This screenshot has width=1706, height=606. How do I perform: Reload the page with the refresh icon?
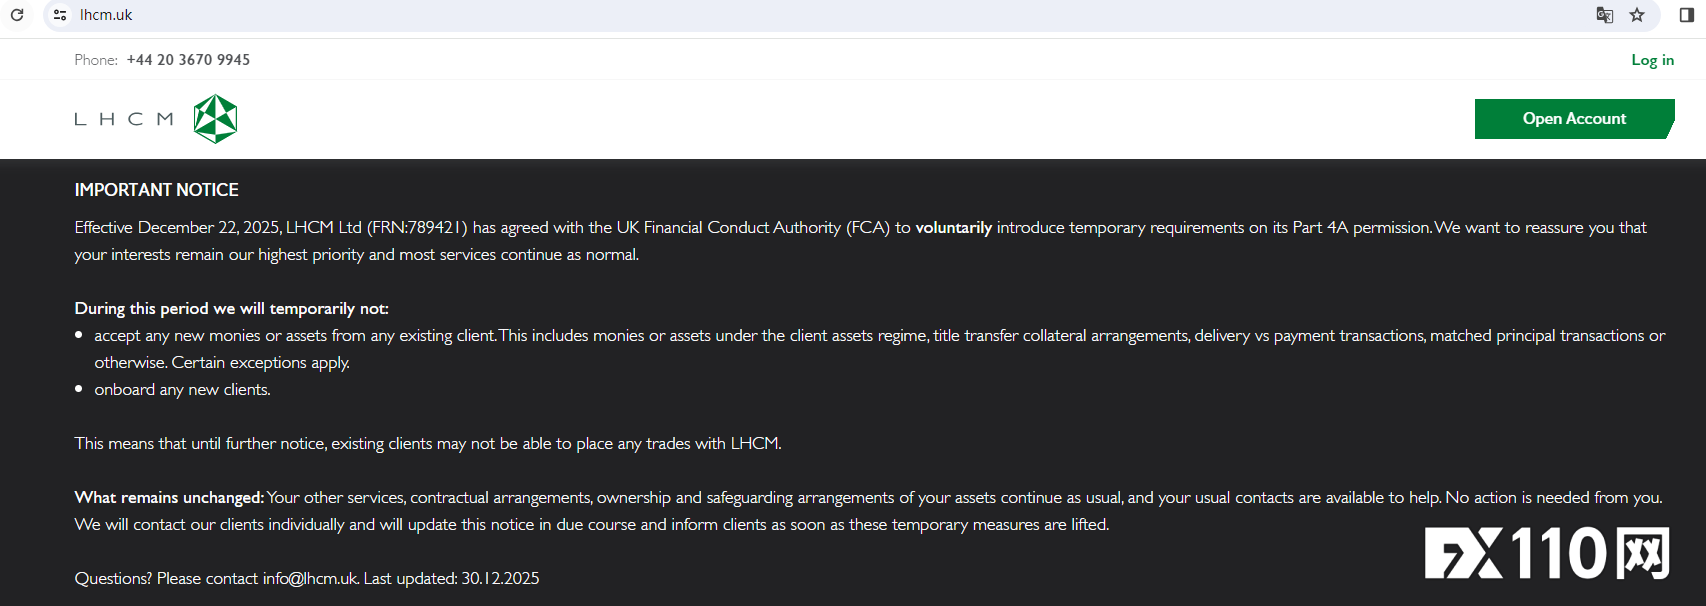[x=17, y=15]
